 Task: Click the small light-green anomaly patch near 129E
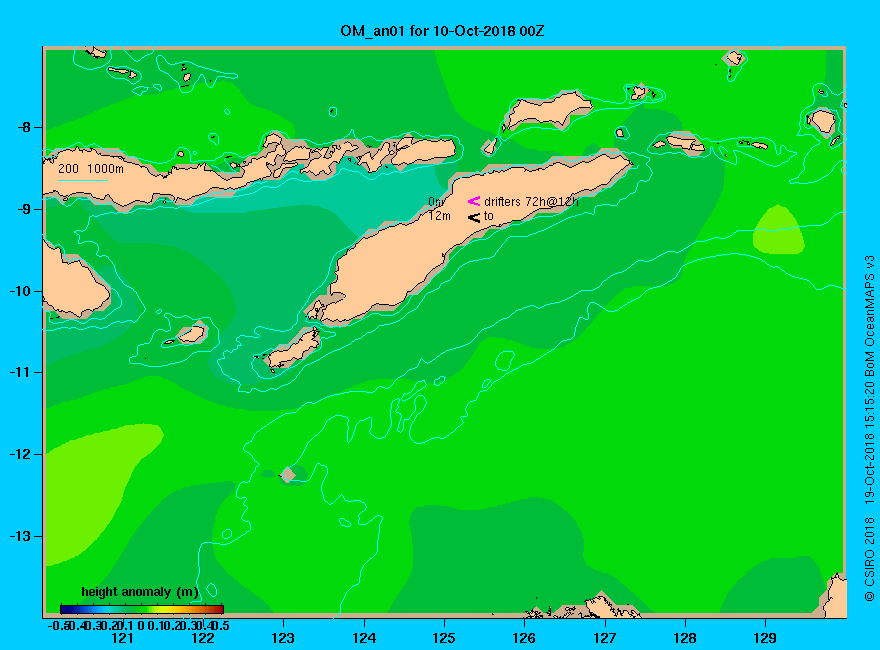pyautogui.click(x=778, y=230)
